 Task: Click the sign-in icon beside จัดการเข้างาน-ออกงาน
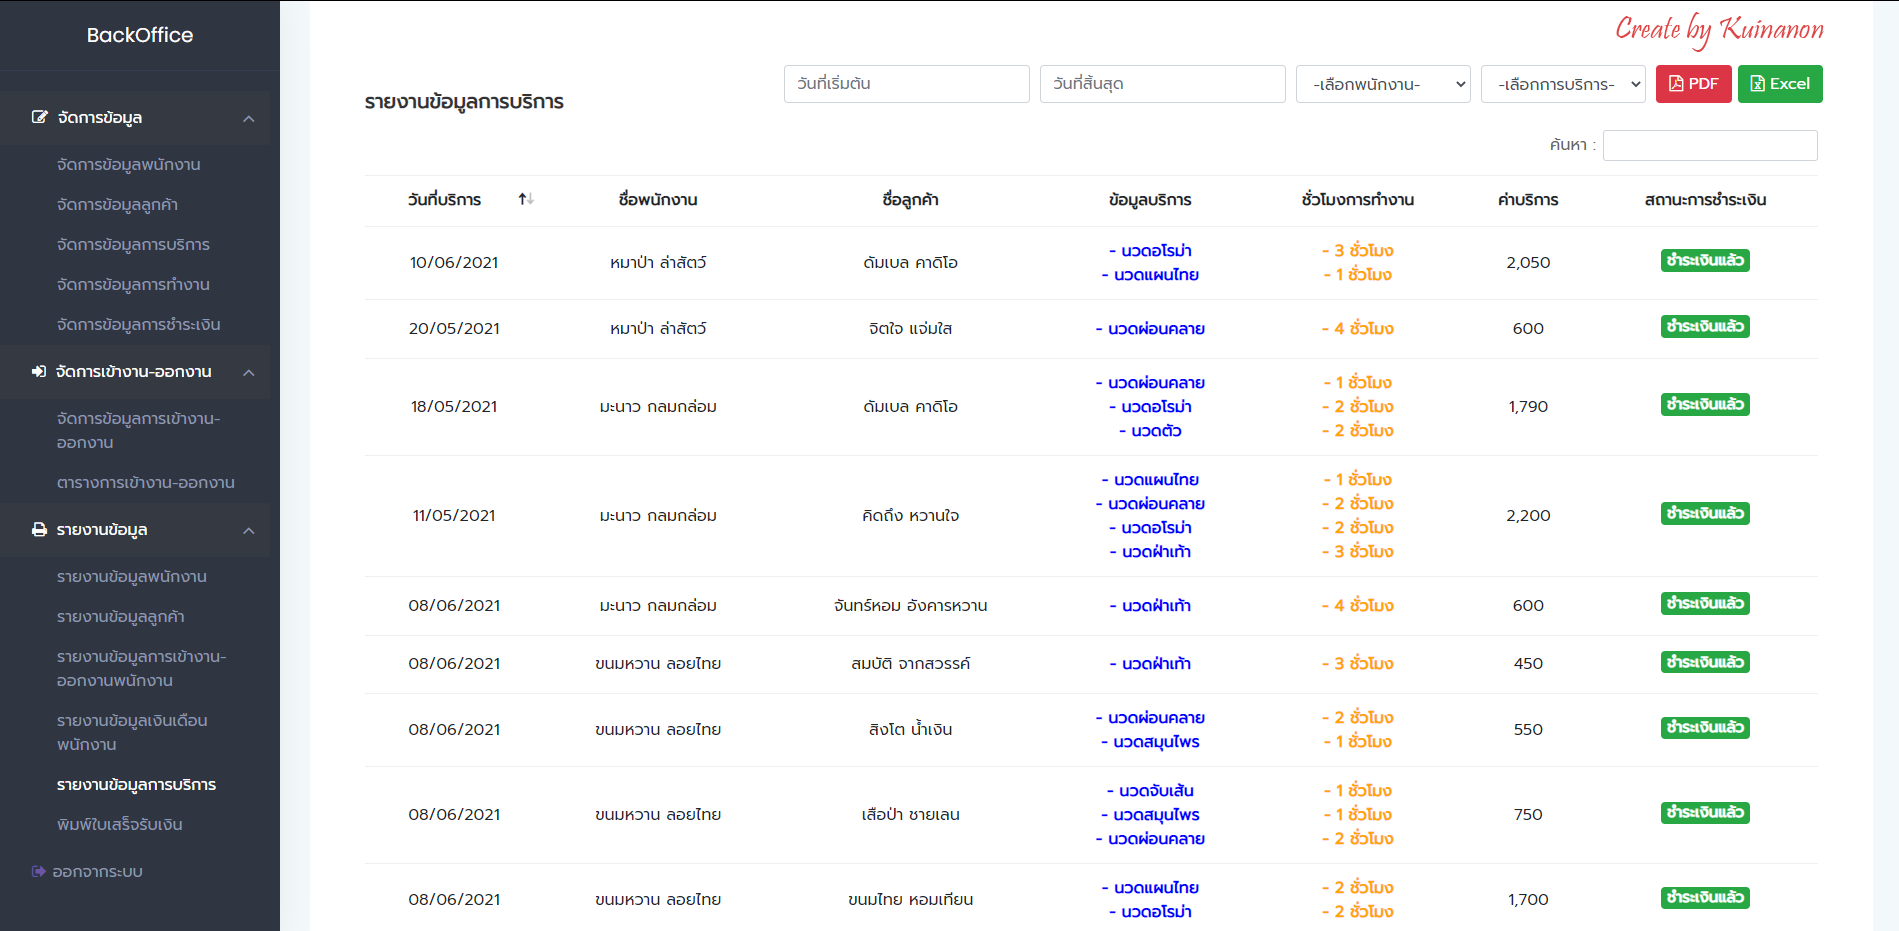point(39,372)
